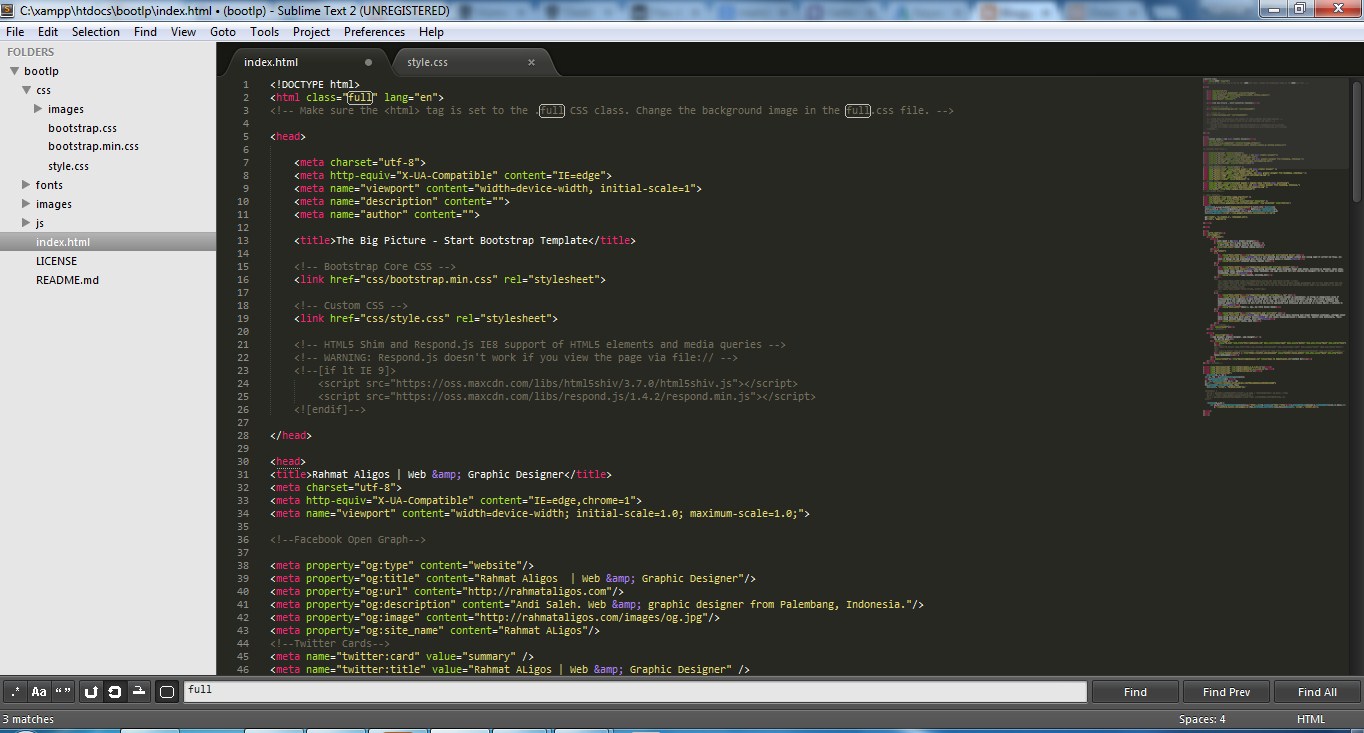Viewport: 1364px width, 733px height.
Task: Expand the fonts folder
Action: pos(26,185)
